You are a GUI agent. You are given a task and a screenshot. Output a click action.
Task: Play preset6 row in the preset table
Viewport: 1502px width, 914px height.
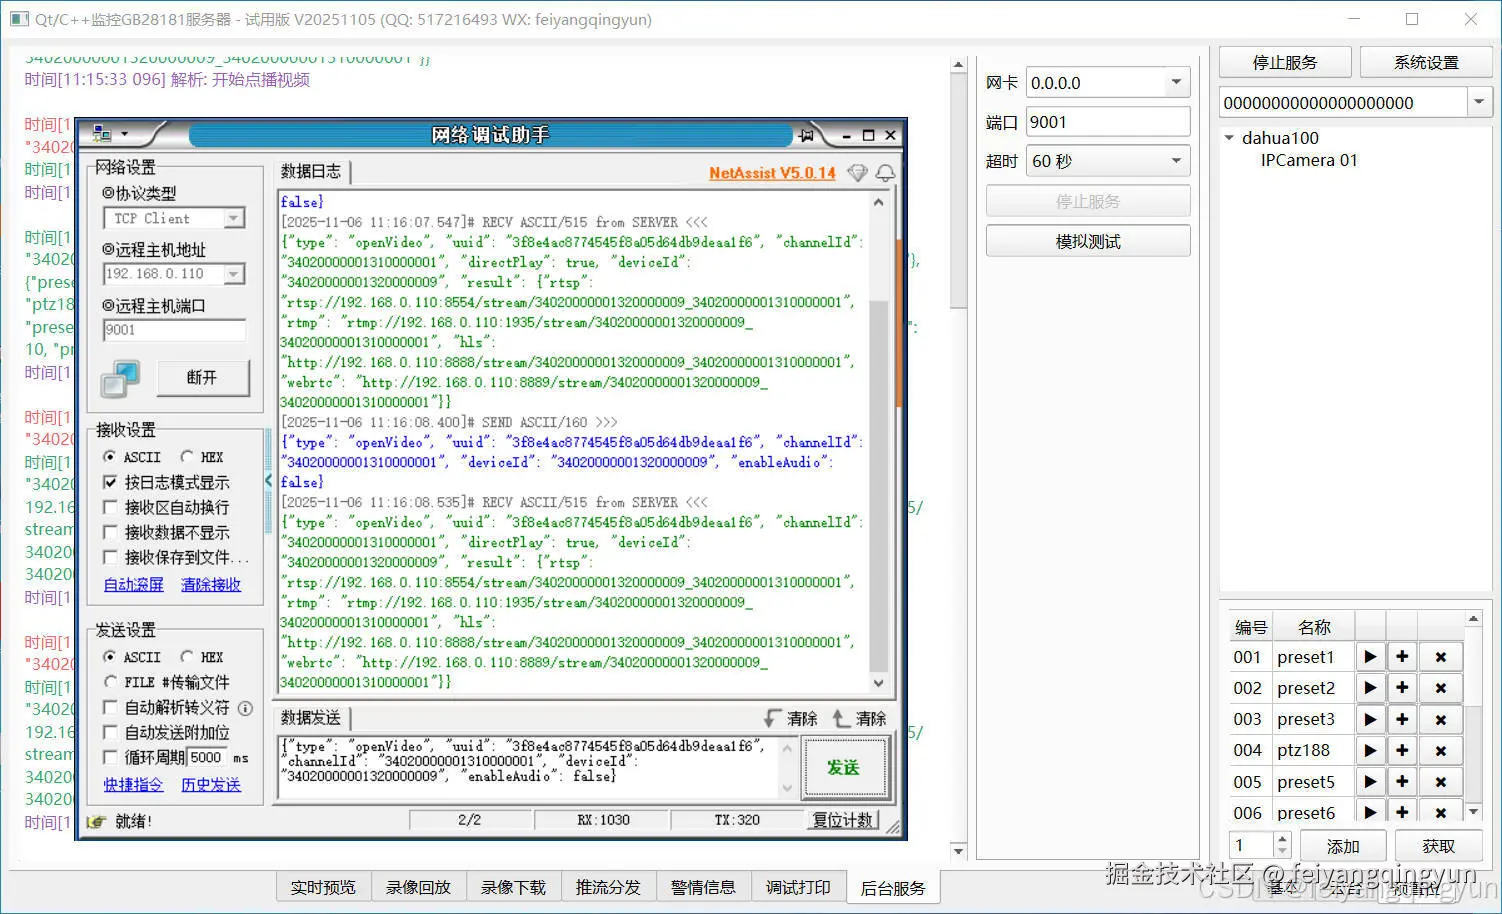click(x=1370, y=811)
